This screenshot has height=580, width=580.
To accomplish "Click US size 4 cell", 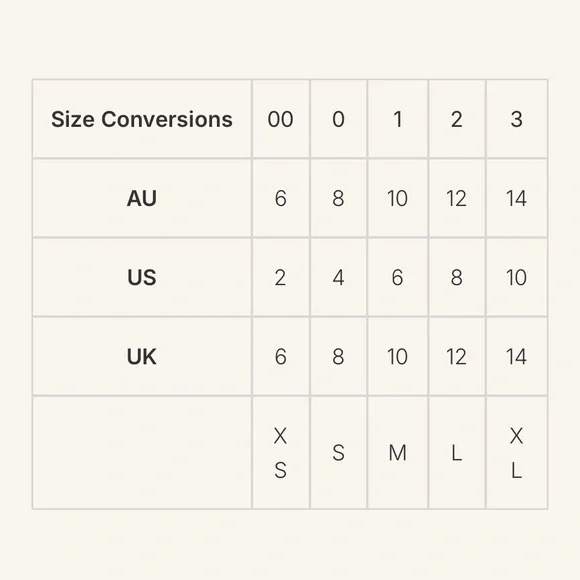I will point(338,277).
